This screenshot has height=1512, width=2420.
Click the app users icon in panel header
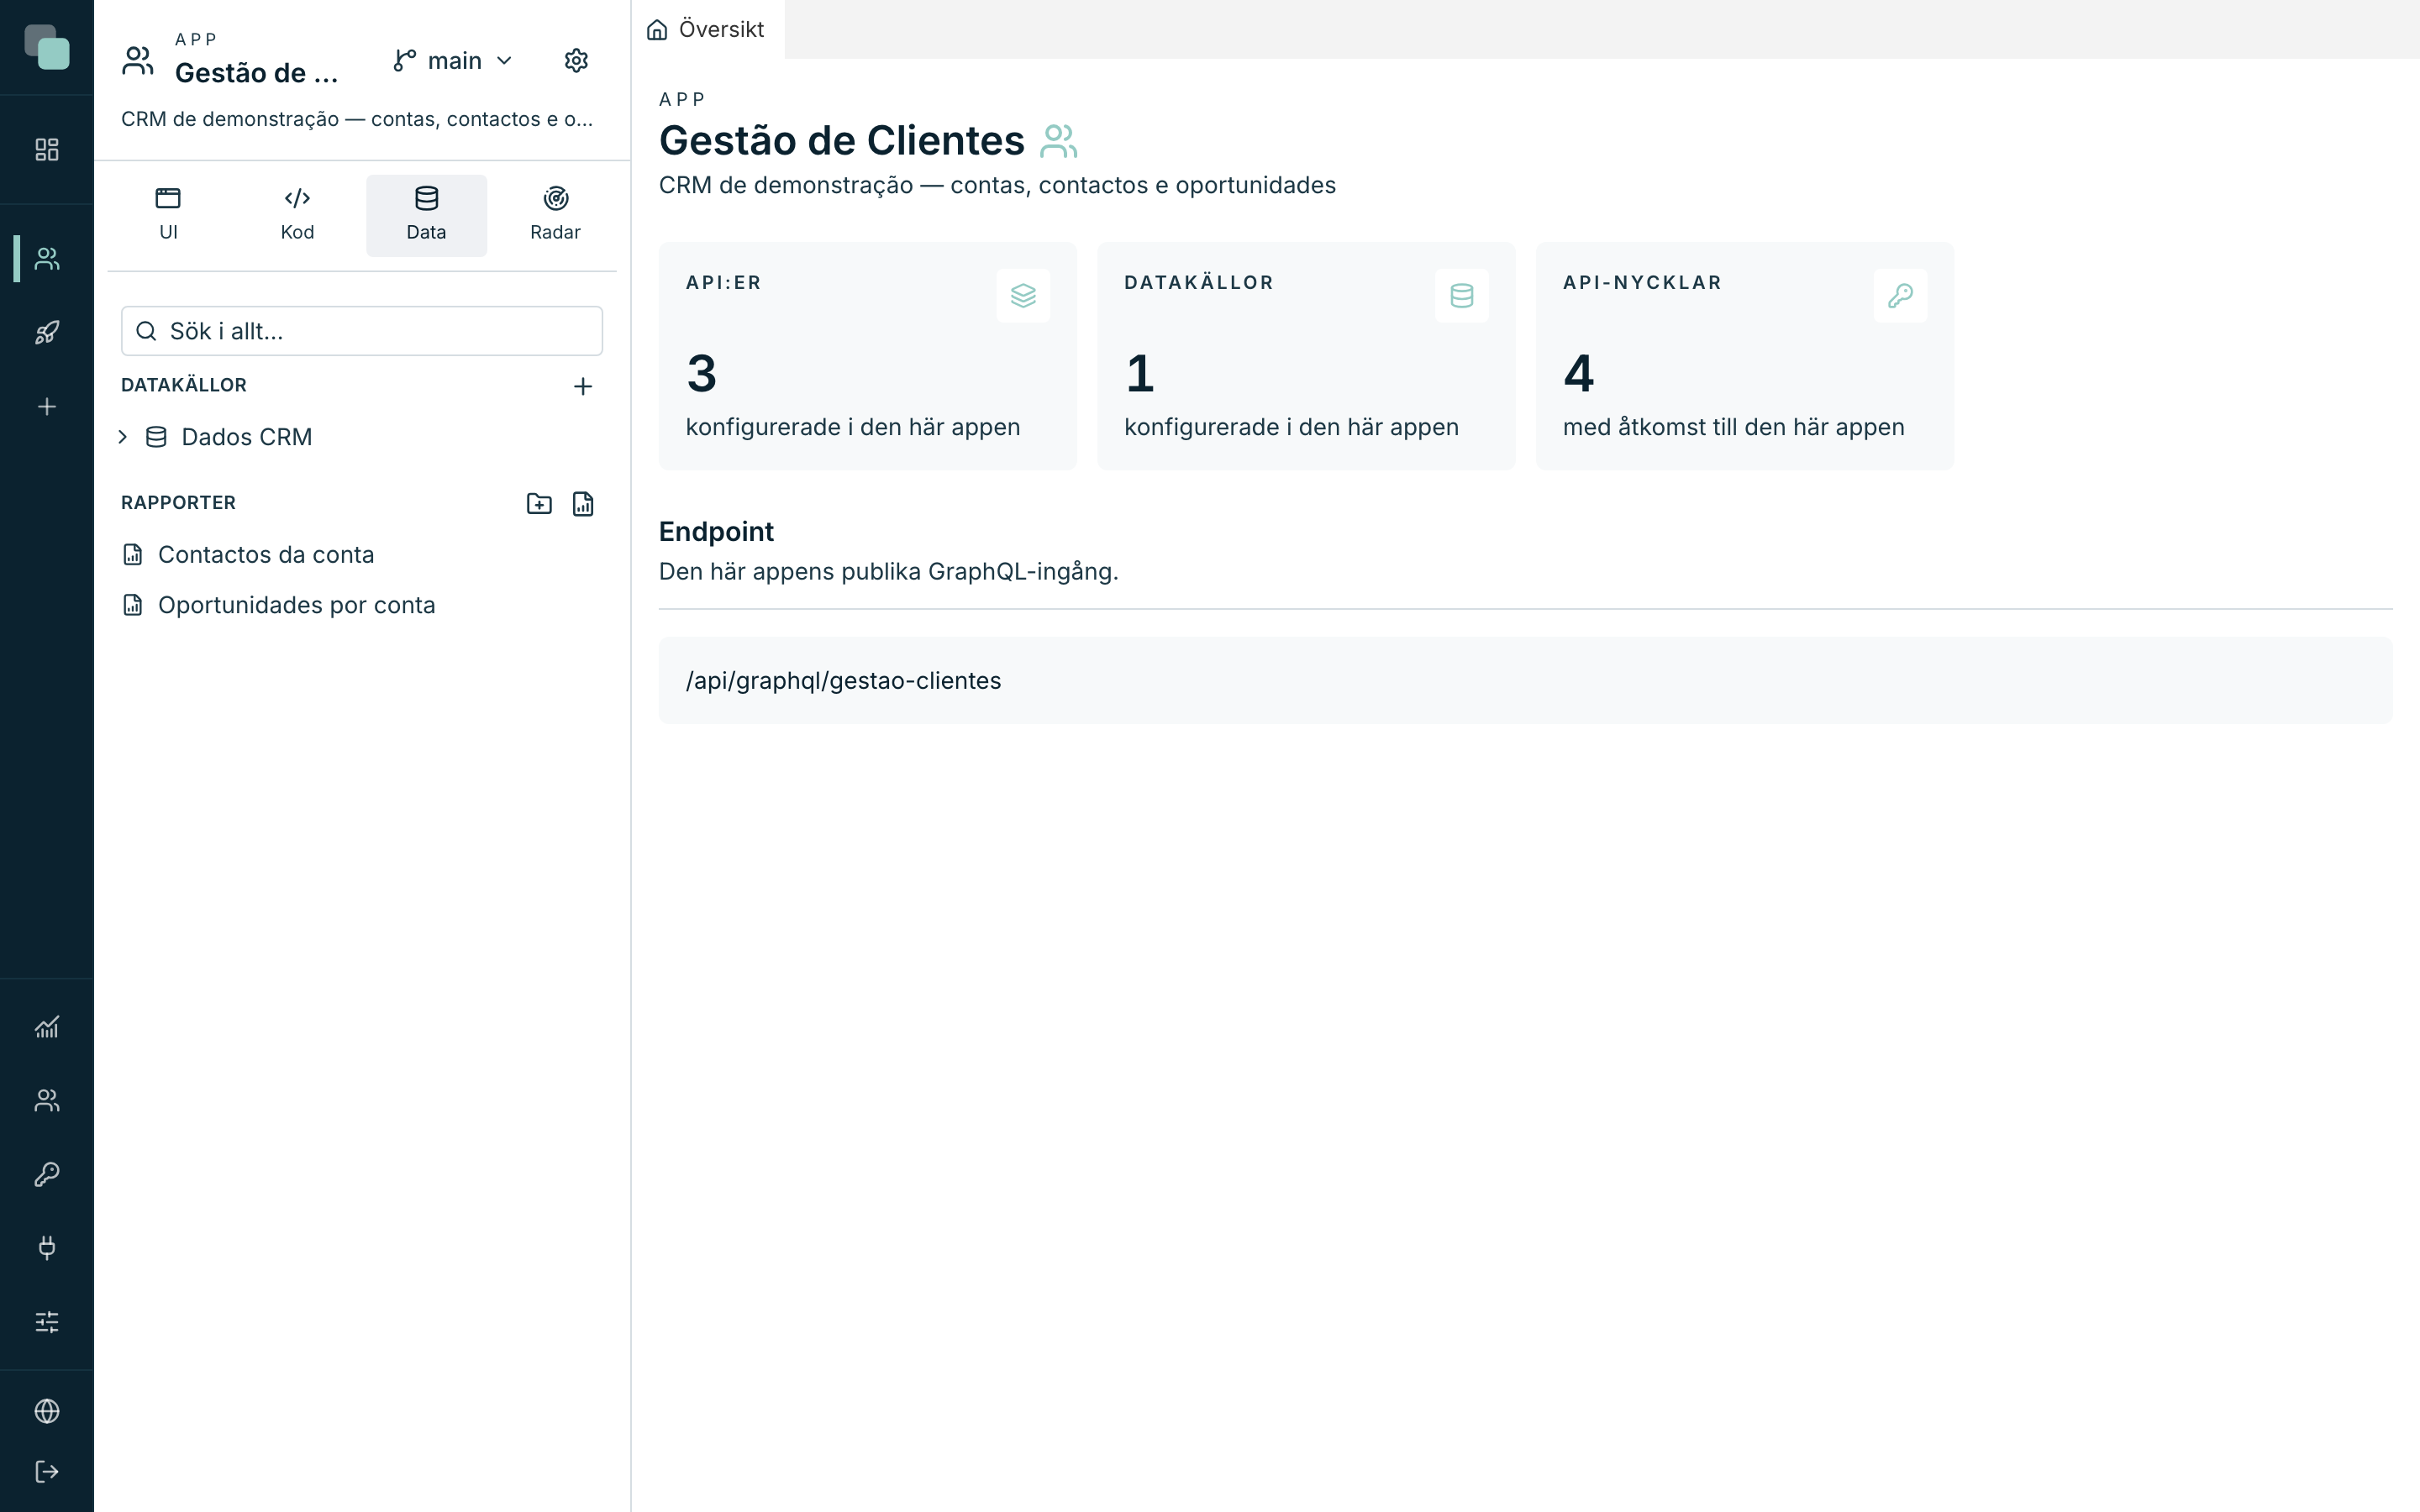pos(138,61)
